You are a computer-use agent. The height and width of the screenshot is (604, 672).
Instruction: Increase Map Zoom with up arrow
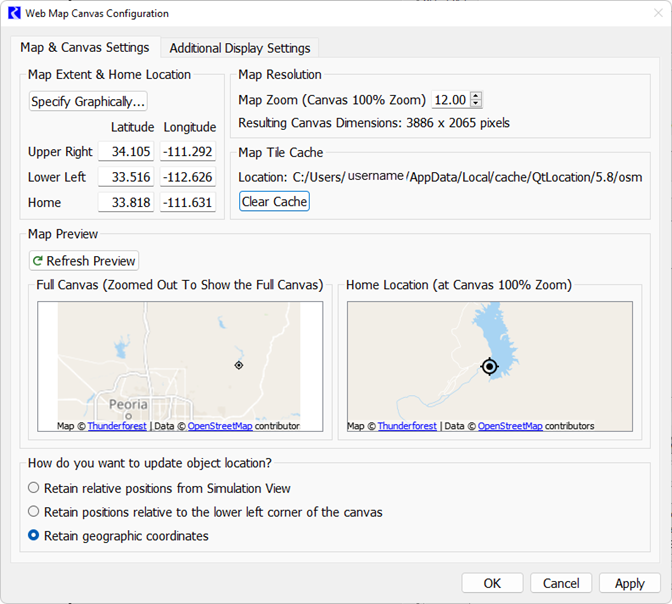(476, 96)
